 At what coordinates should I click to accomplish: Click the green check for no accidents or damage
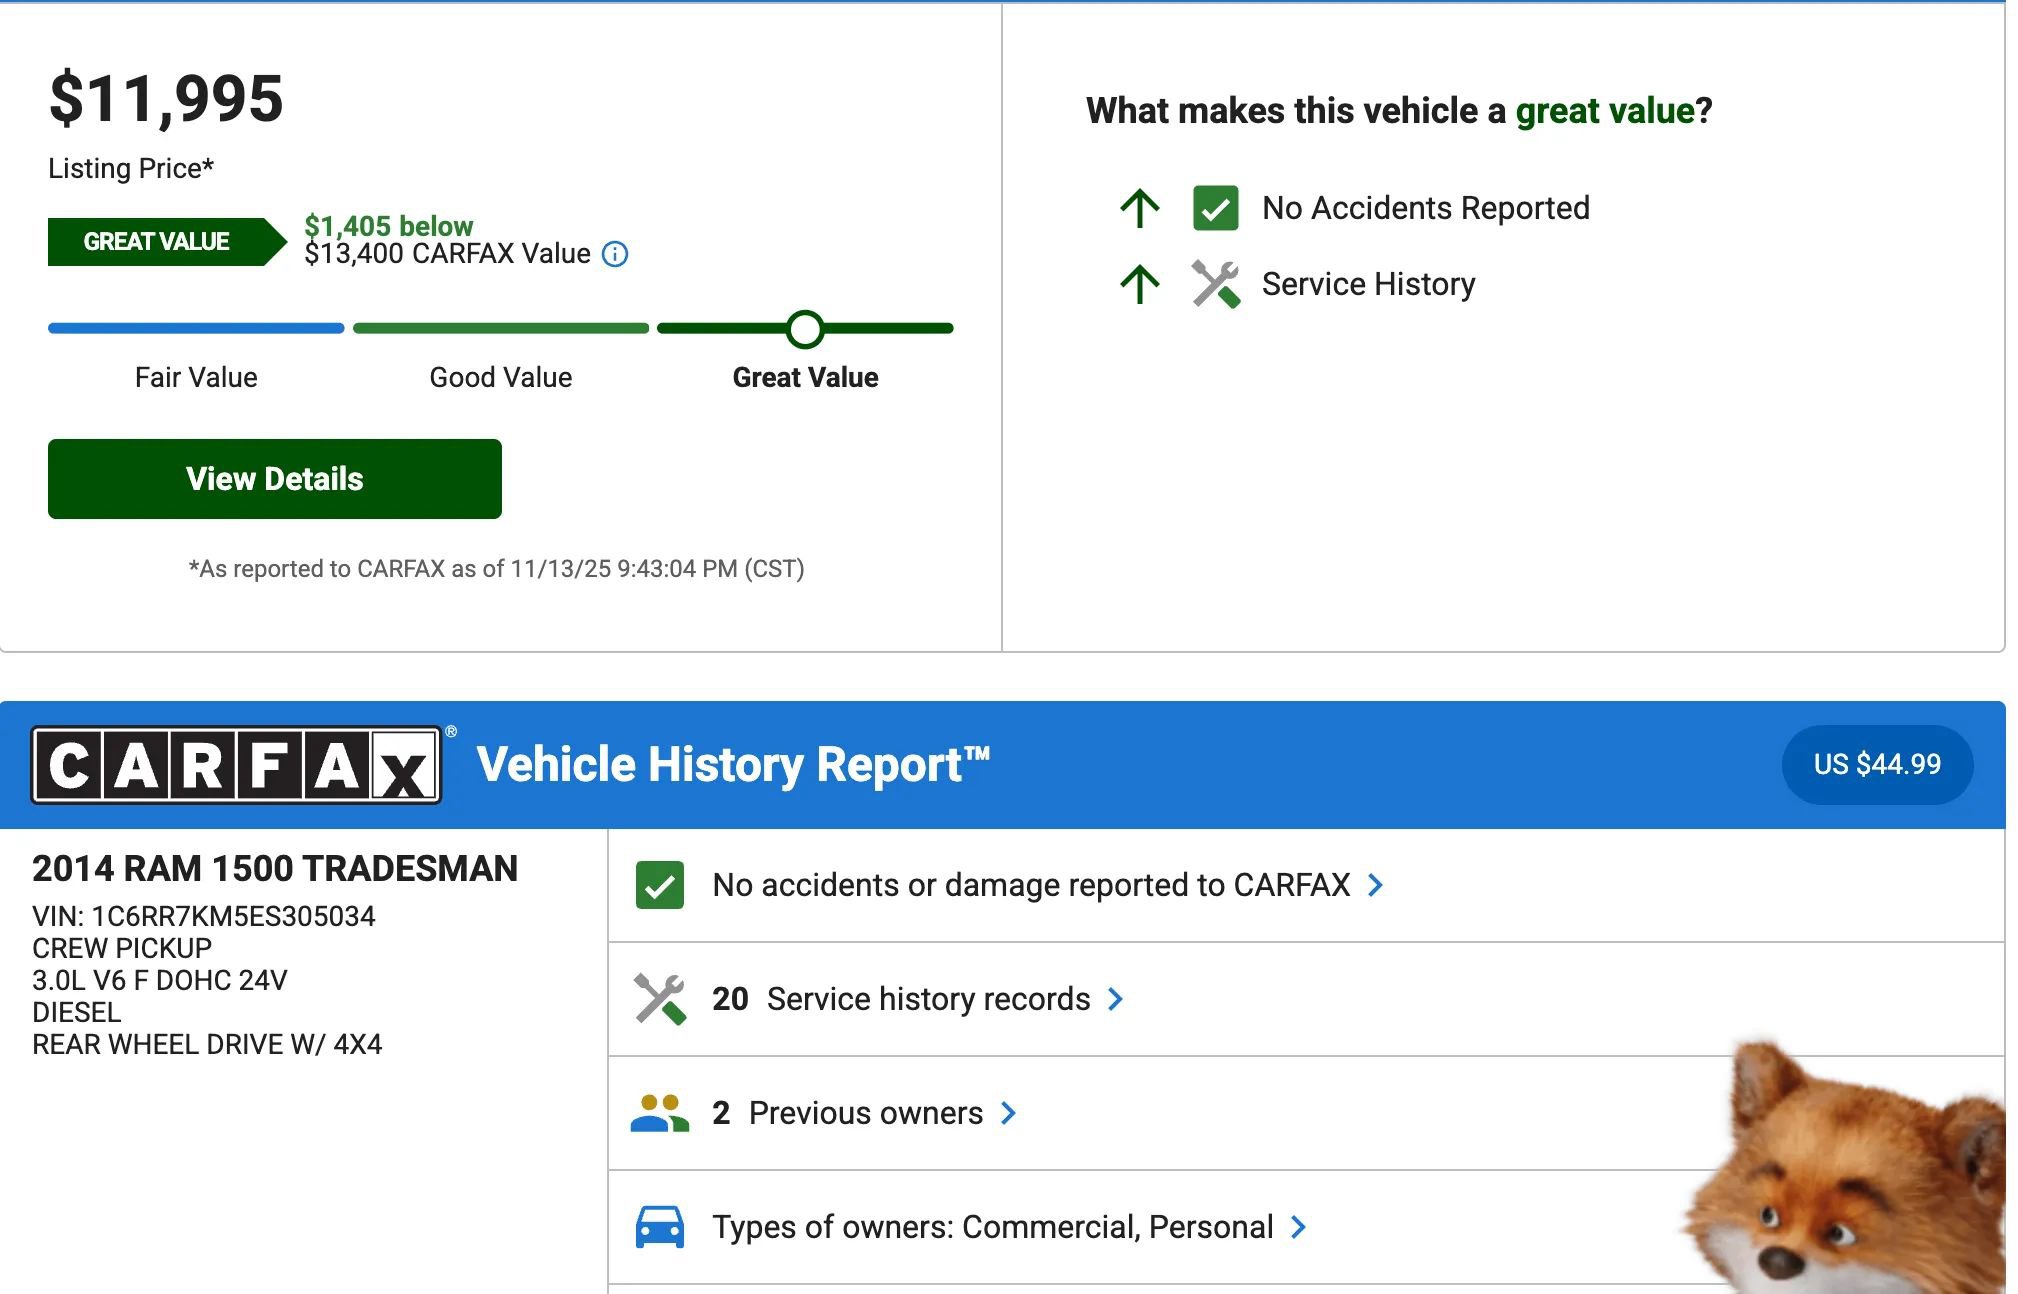click(x=660, y=885)
